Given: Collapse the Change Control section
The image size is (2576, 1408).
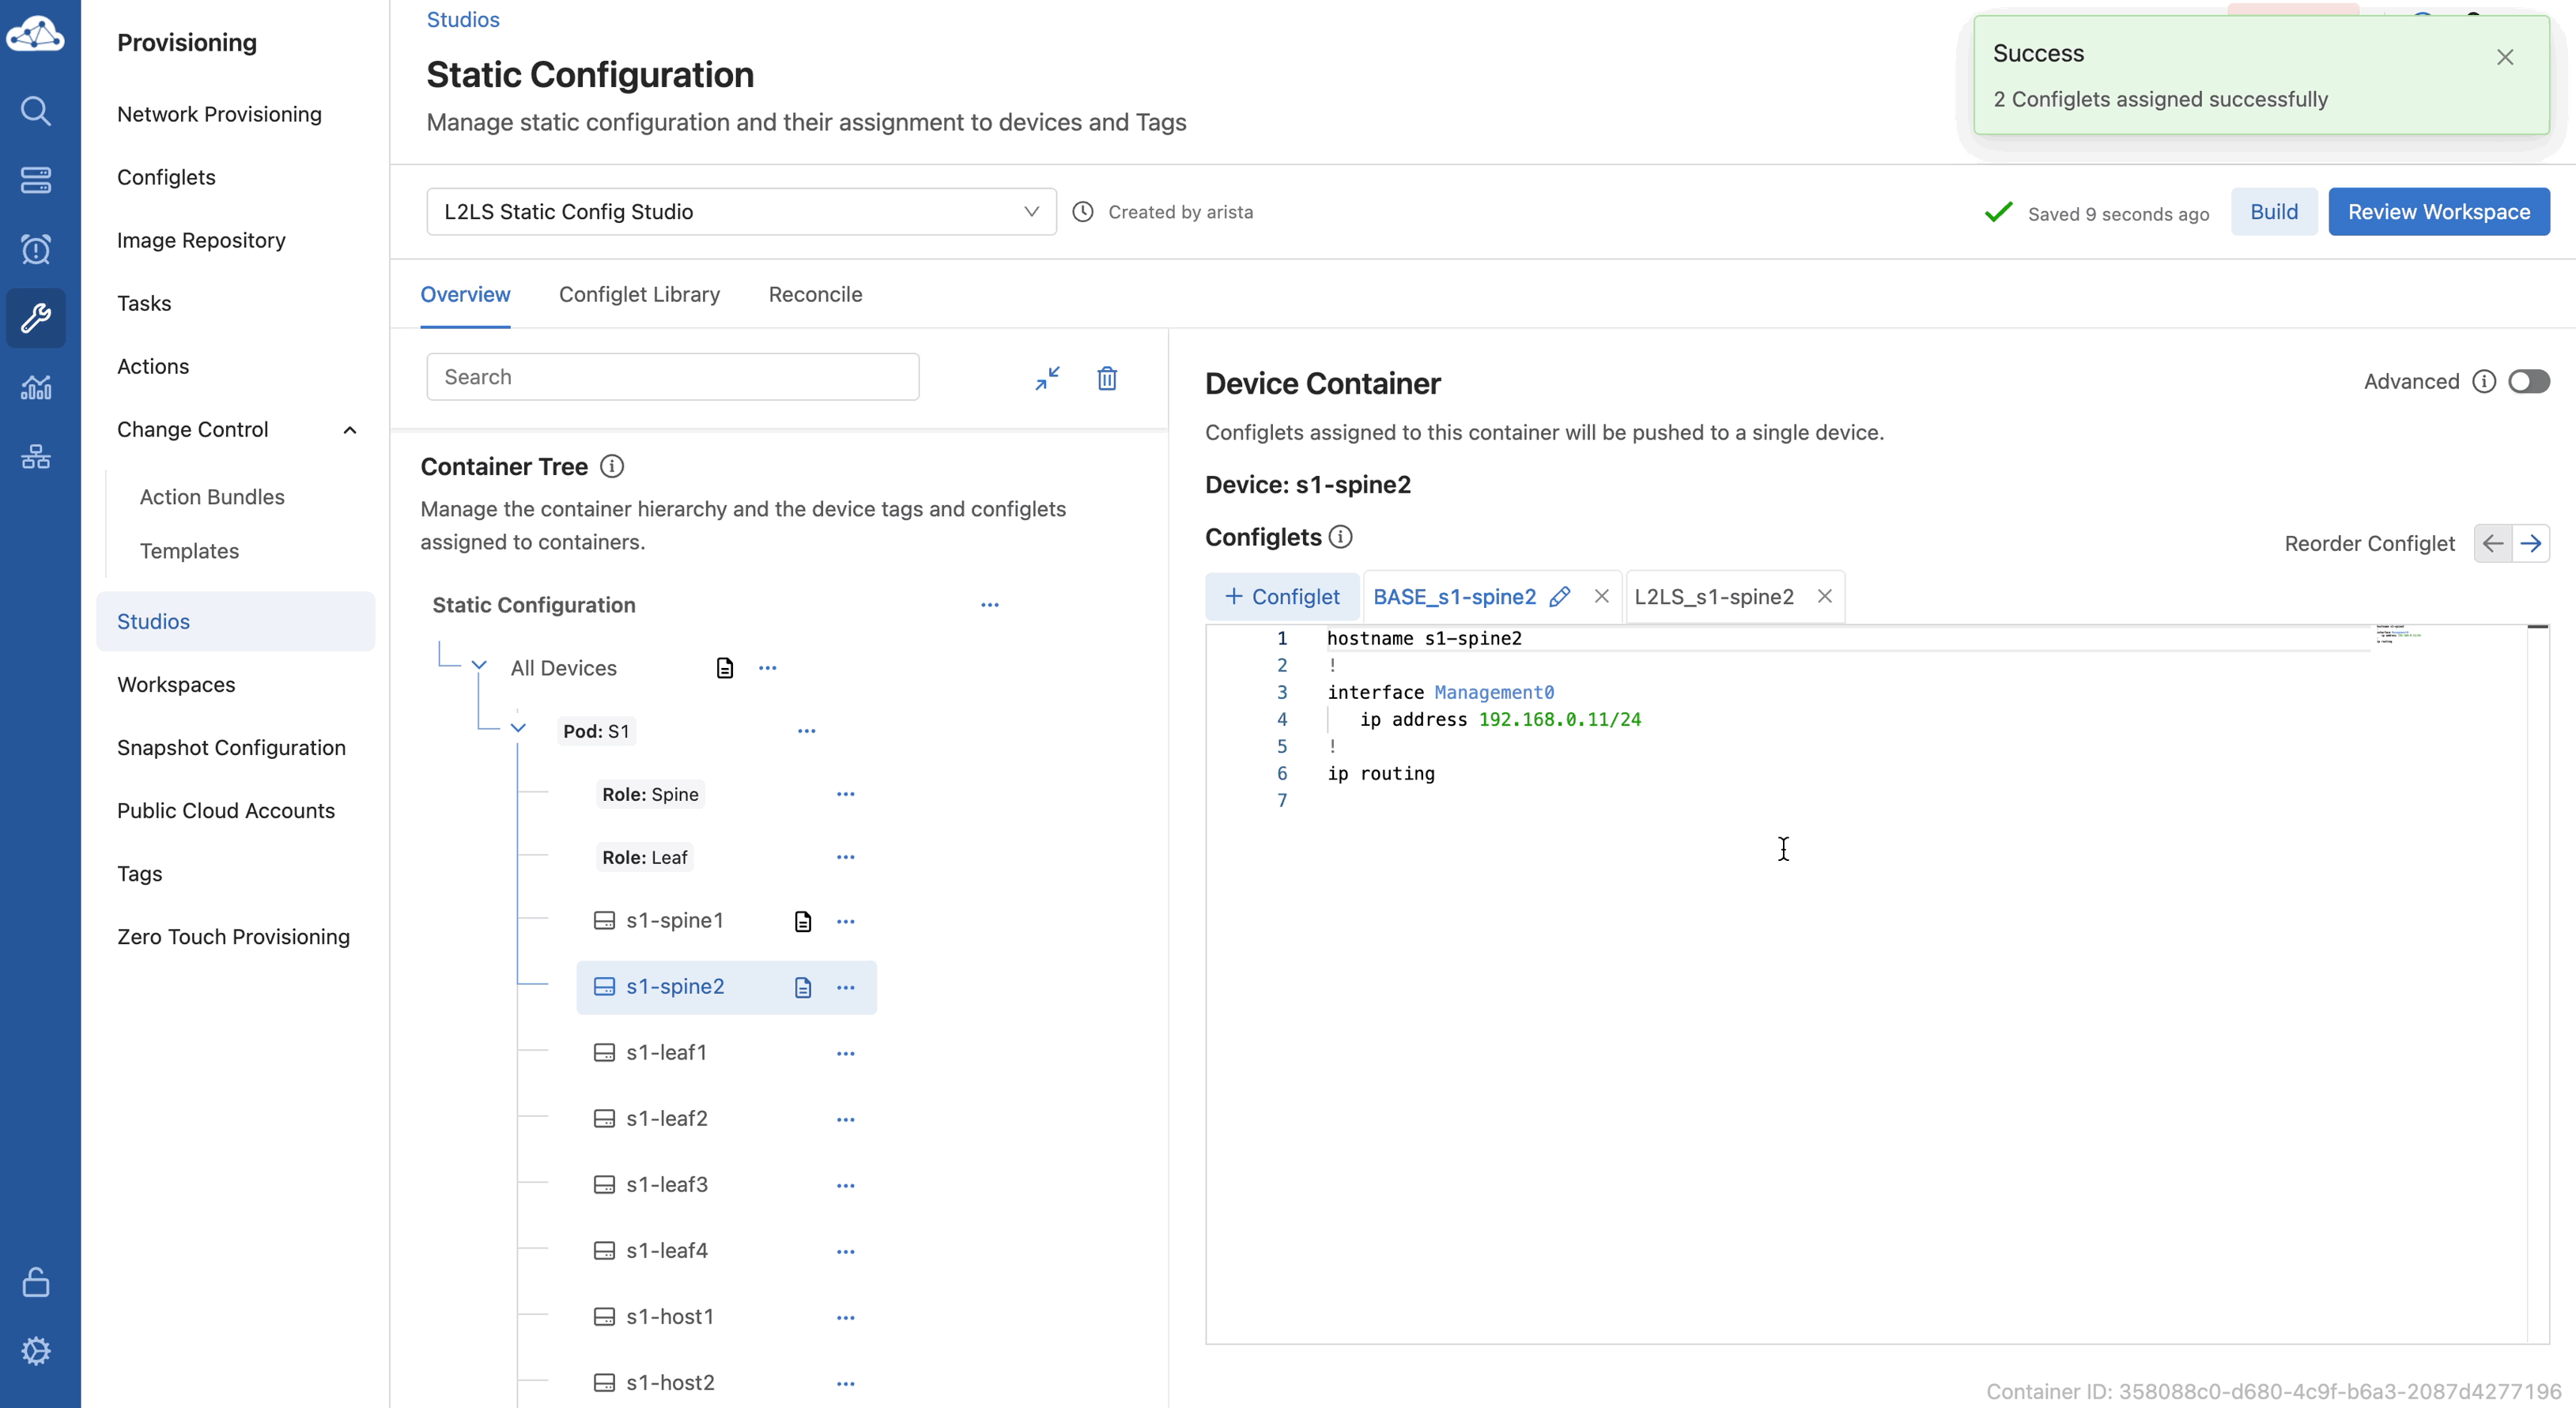Looking at the screenshot, I should coord(350,430).
